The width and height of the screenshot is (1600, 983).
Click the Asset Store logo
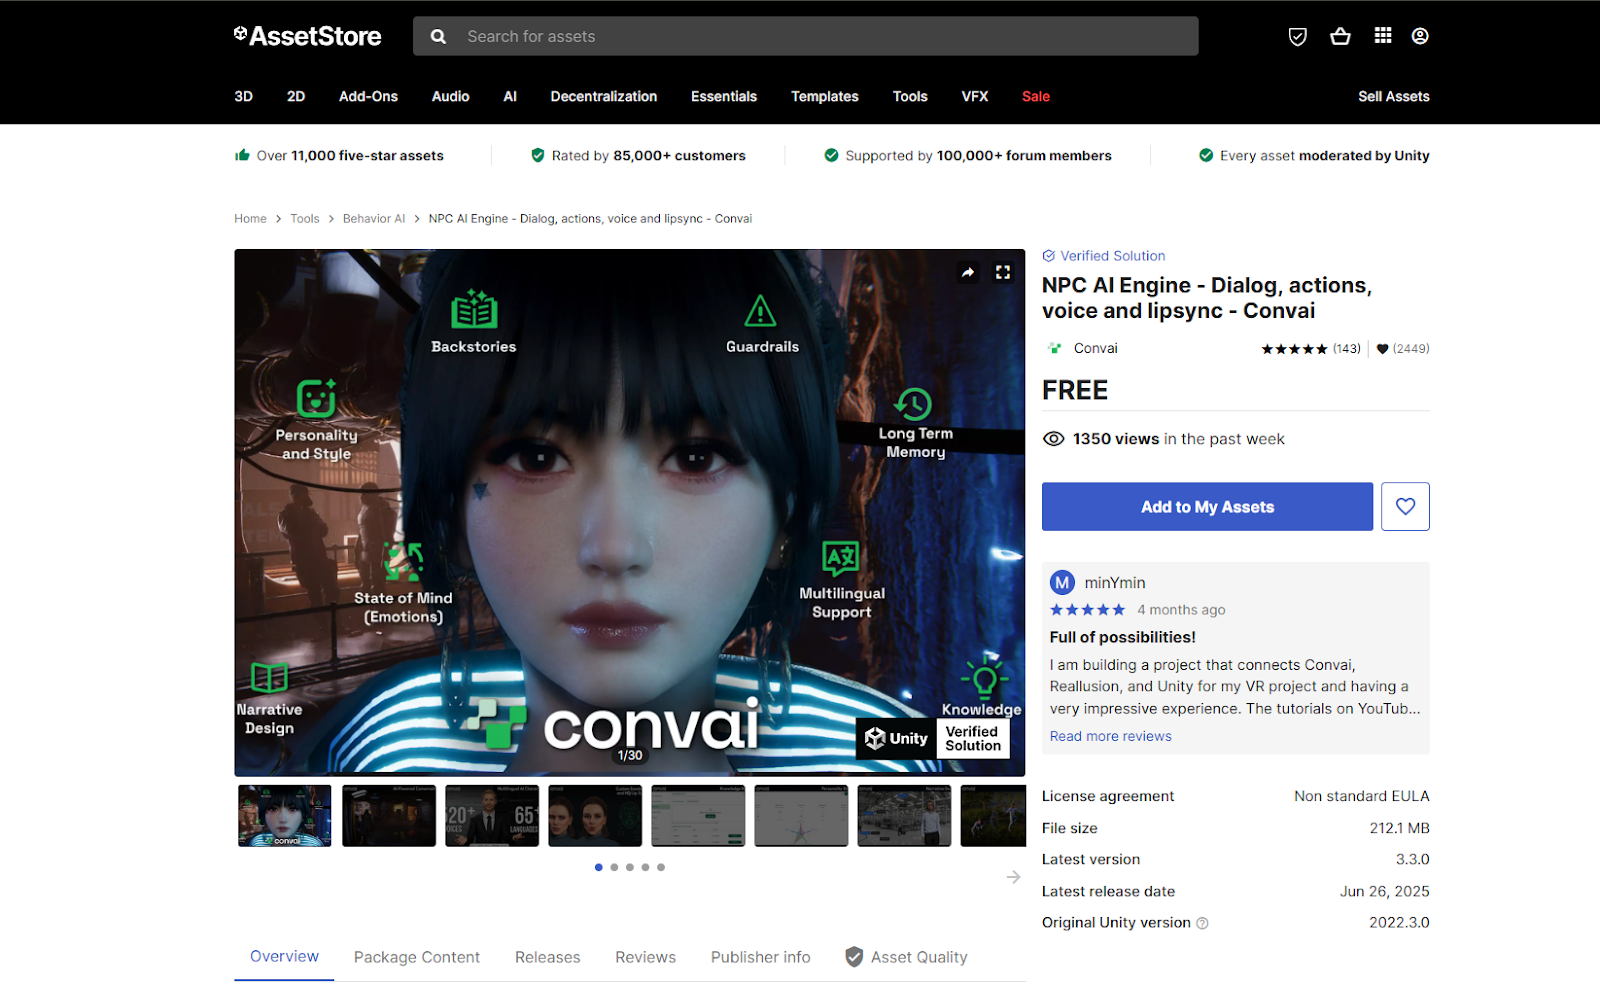[x=307, y=36]
